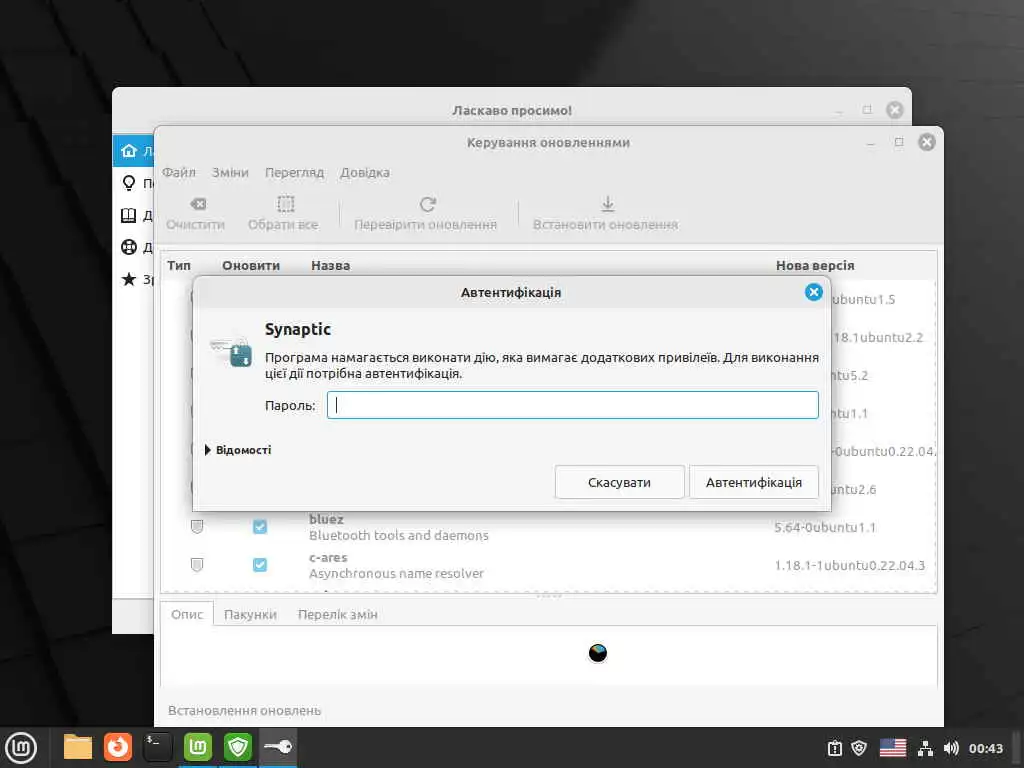Sort by the Тип column header
Screen dimensions: 1024x768
pos(179,265)
